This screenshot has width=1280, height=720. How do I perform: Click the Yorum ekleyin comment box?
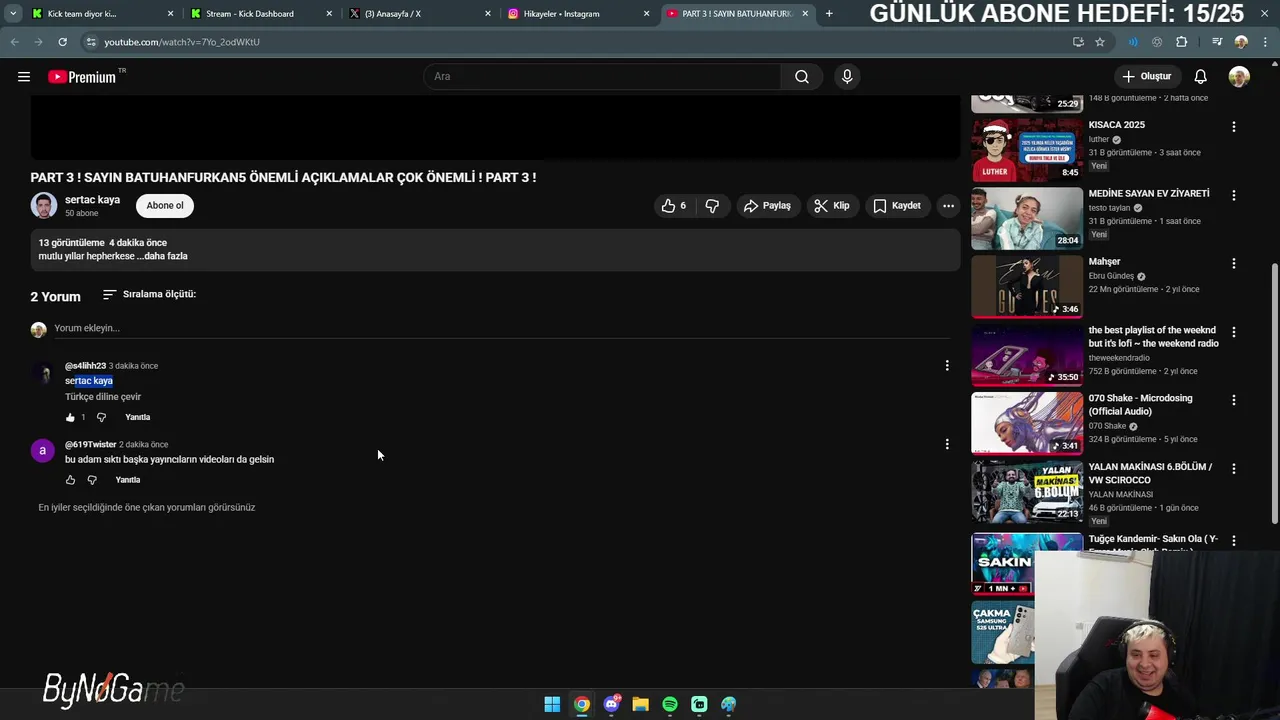point(500,329)
